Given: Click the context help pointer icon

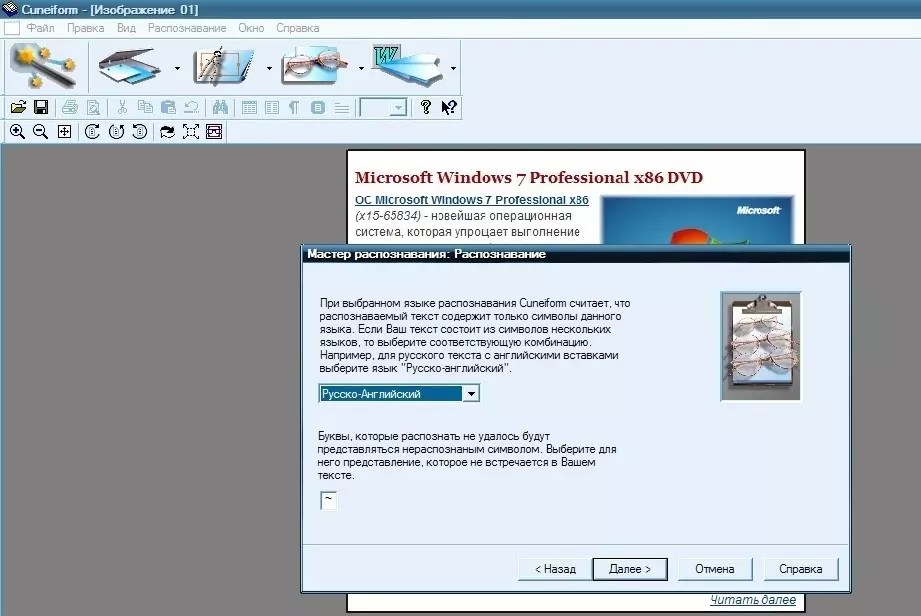Looking at the screenshot, I should (x=449, y=107).
